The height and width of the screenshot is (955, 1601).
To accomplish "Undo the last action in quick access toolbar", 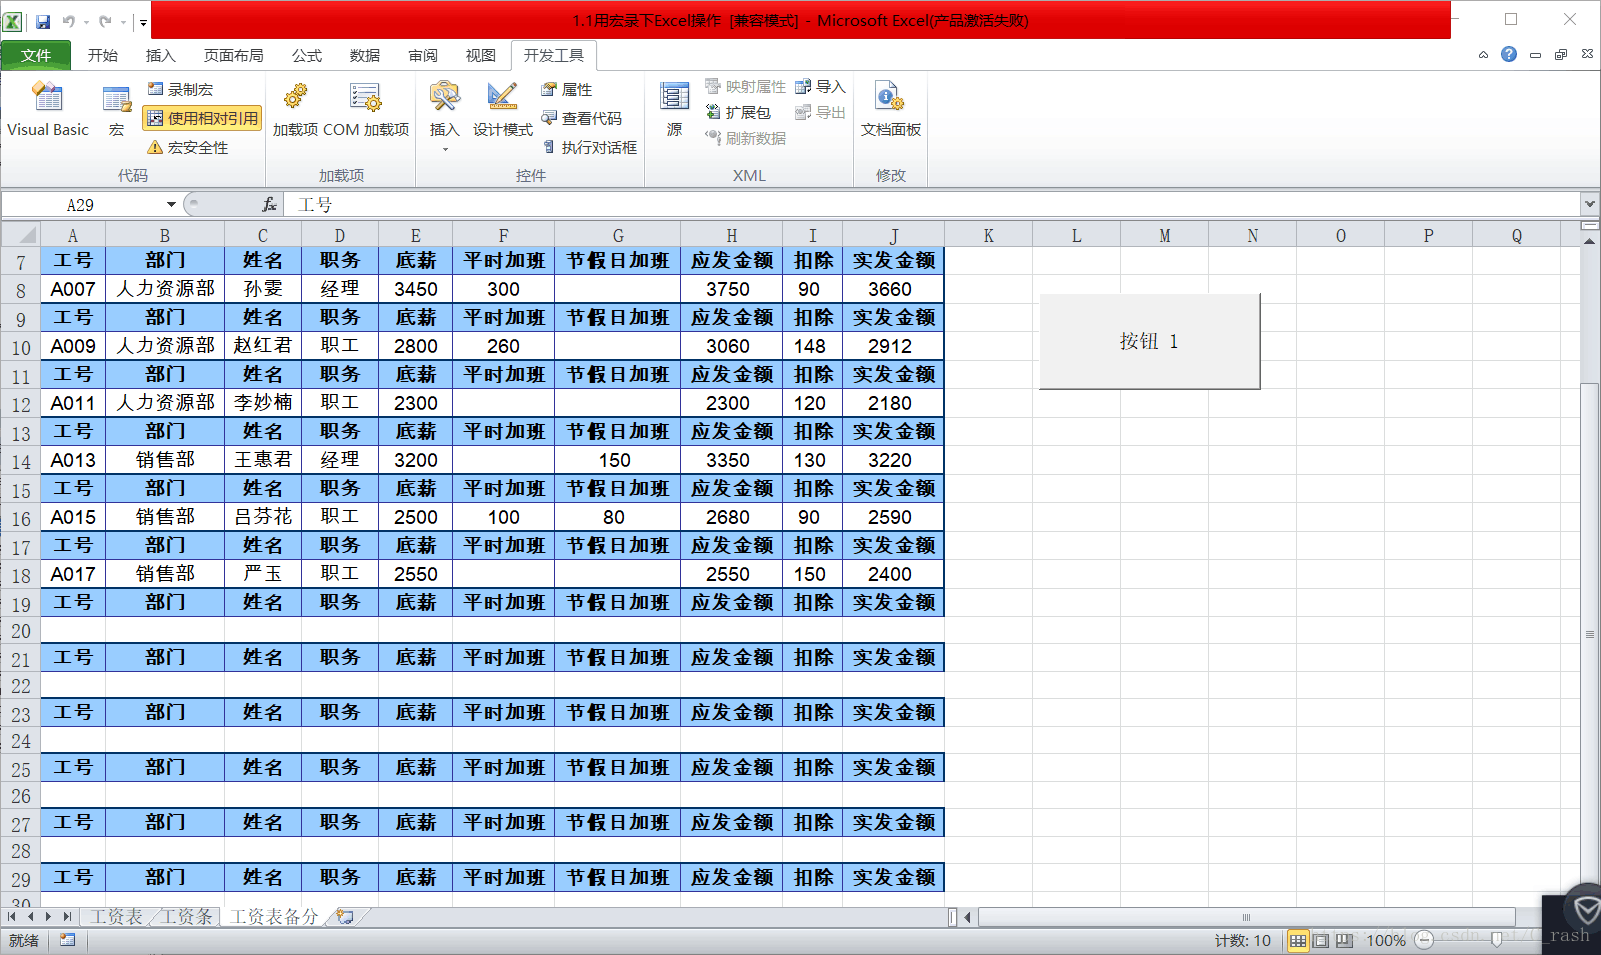I will pos(69,21).
